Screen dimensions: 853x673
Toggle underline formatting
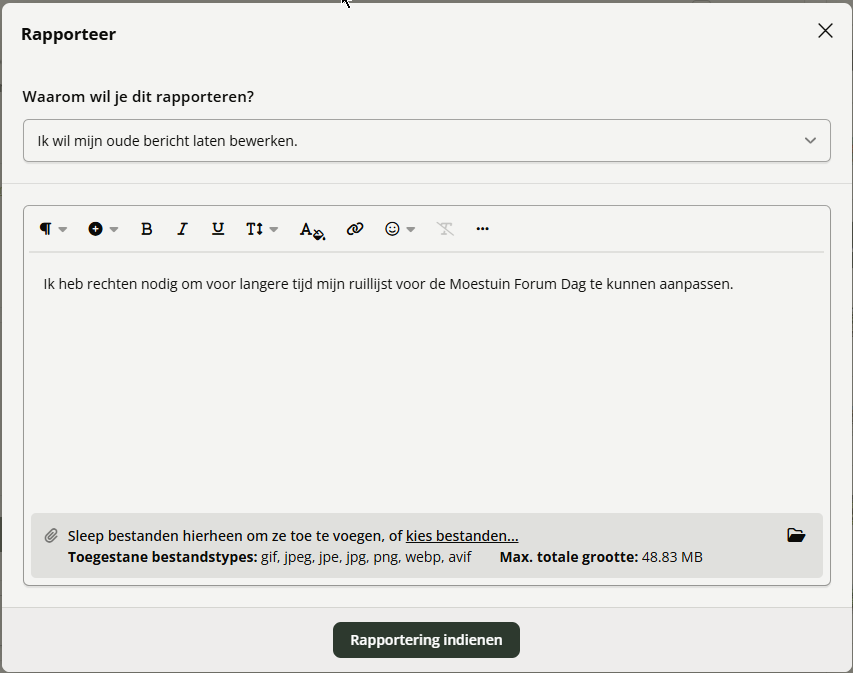click(x=218, y=229)
